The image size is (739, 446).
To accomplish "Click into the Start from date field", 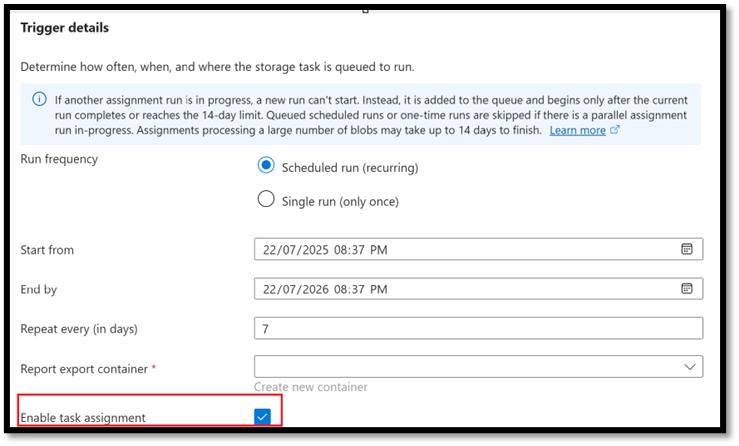I will tap(478, 249).
